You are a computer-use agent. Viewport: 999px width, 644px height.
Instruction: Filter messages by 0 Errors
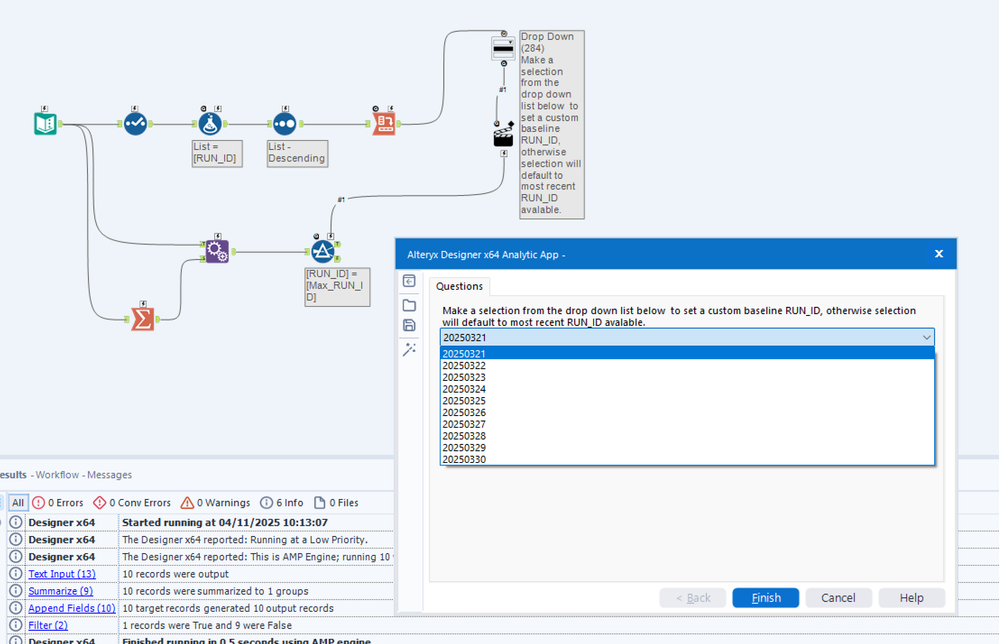58,503
